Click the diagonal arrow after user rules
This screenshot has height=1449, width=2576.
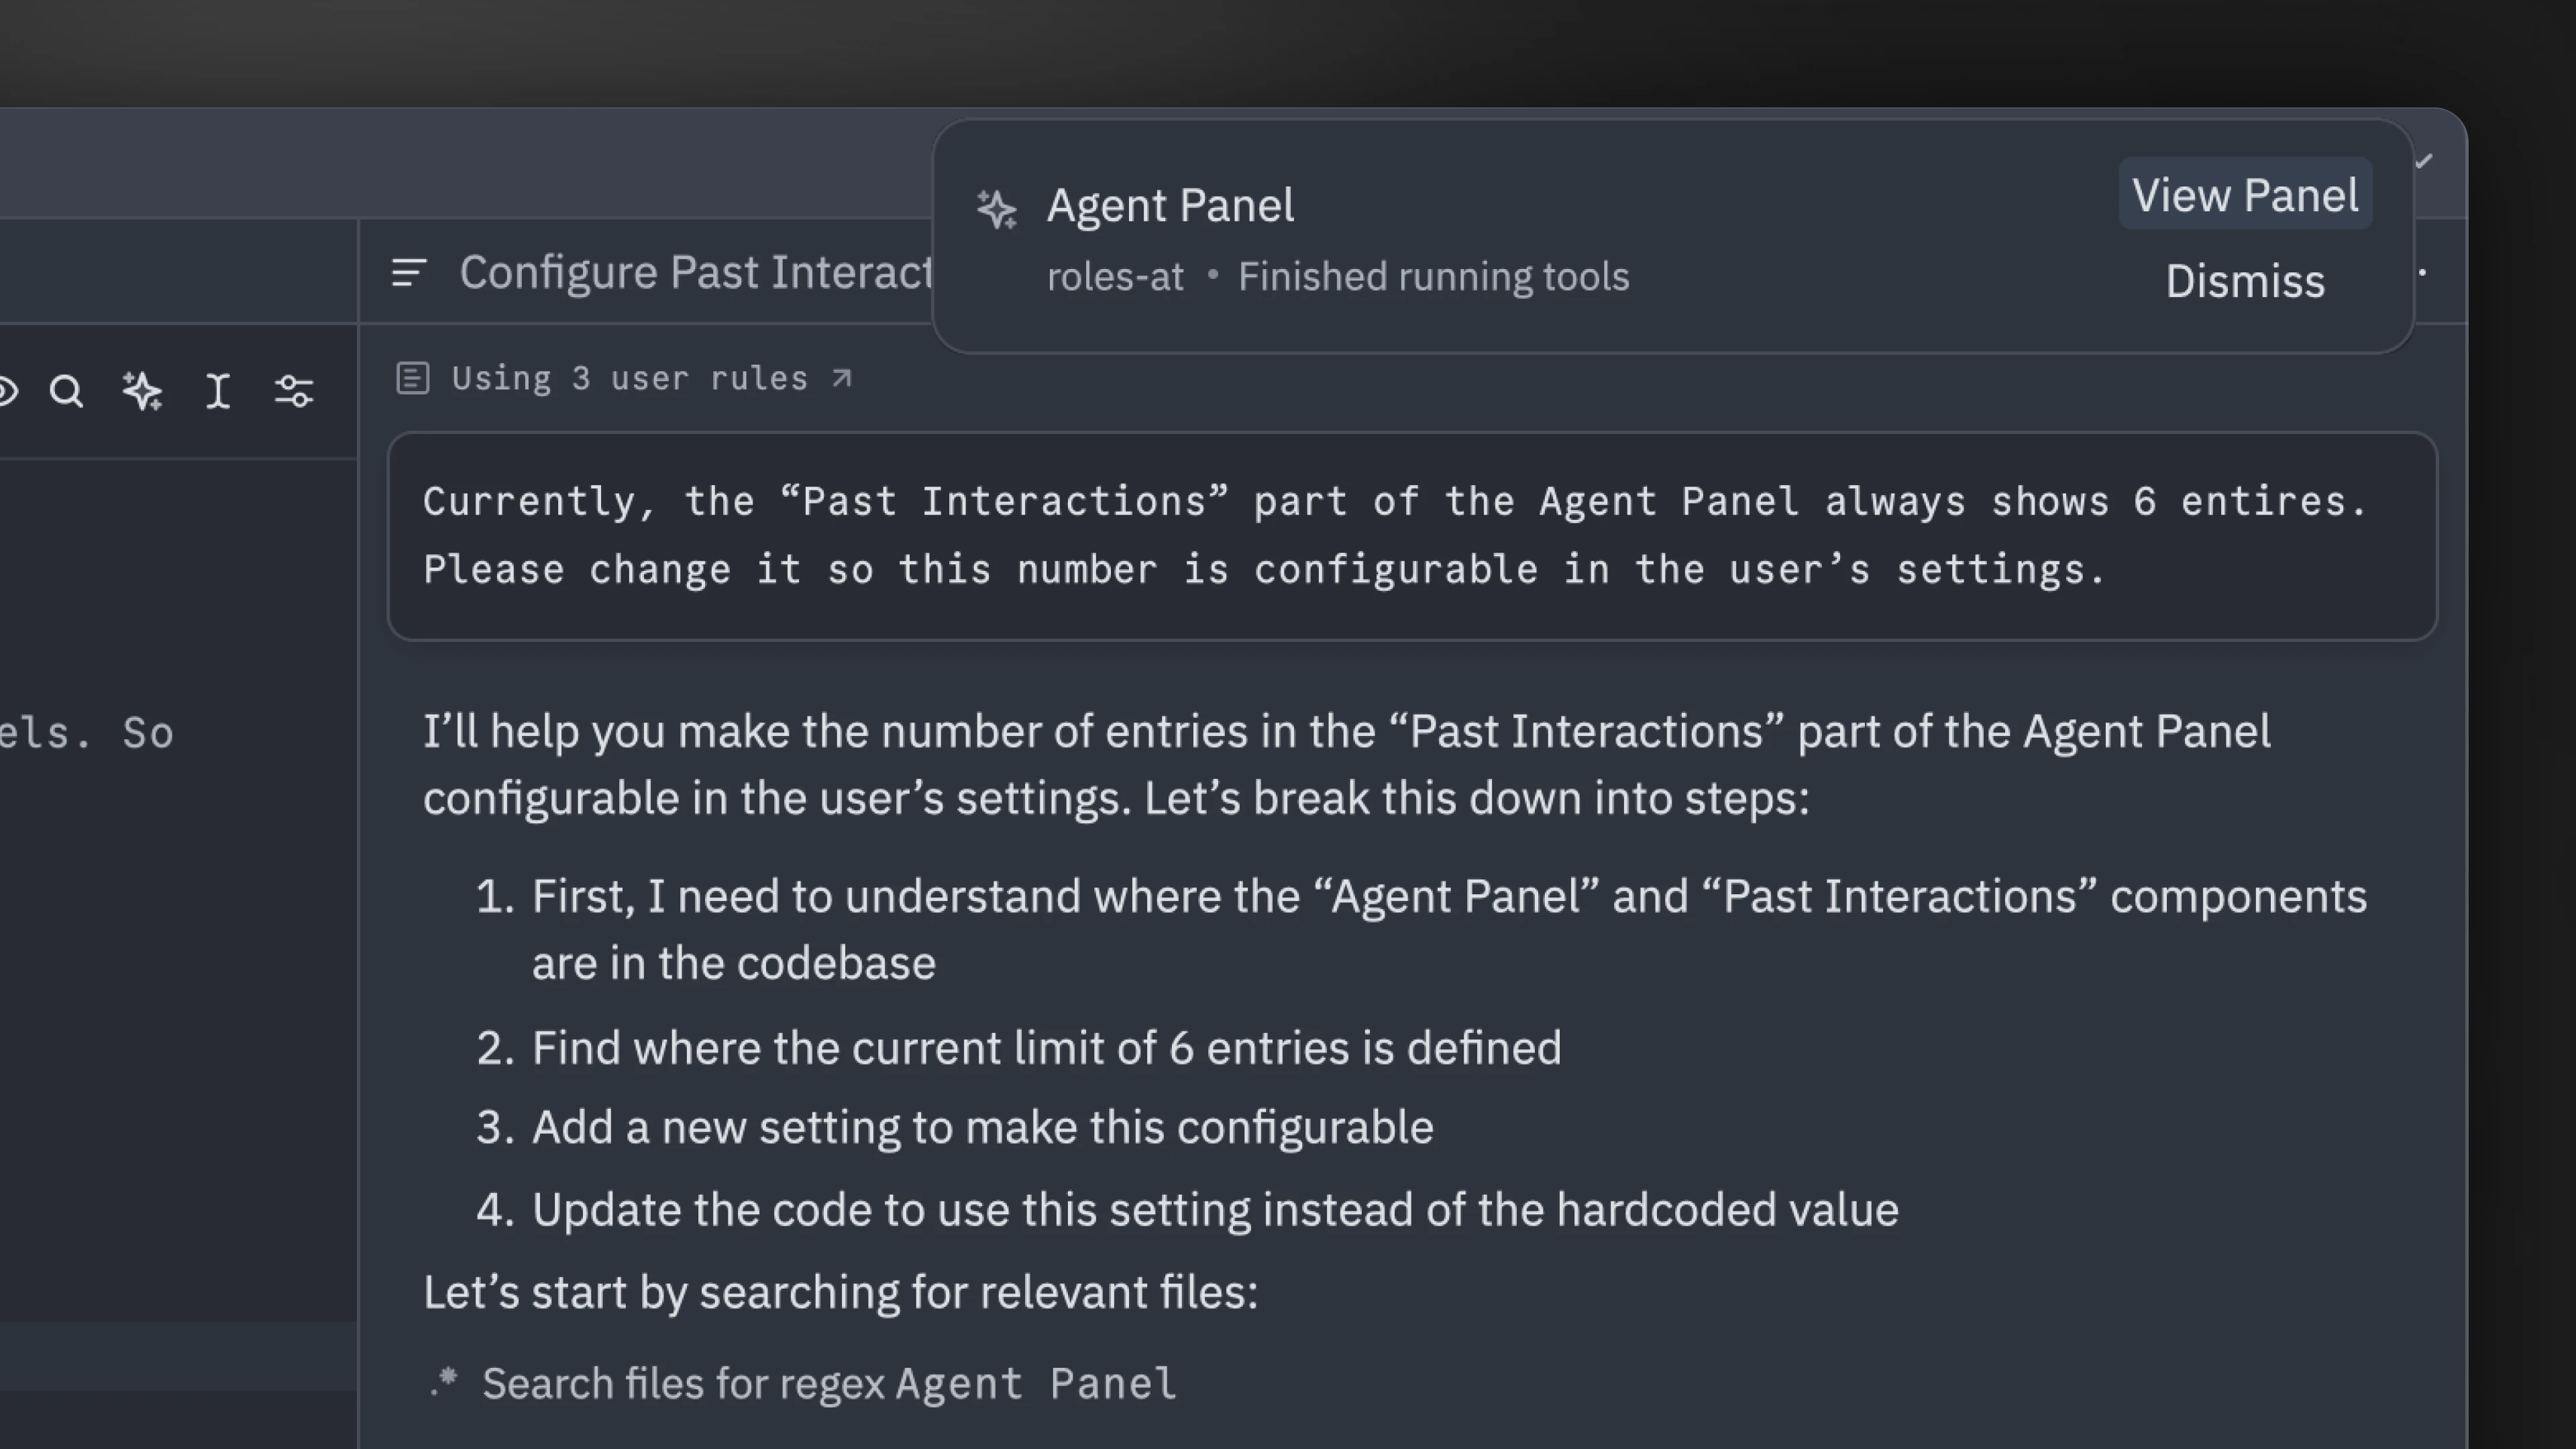coord(842,378)
